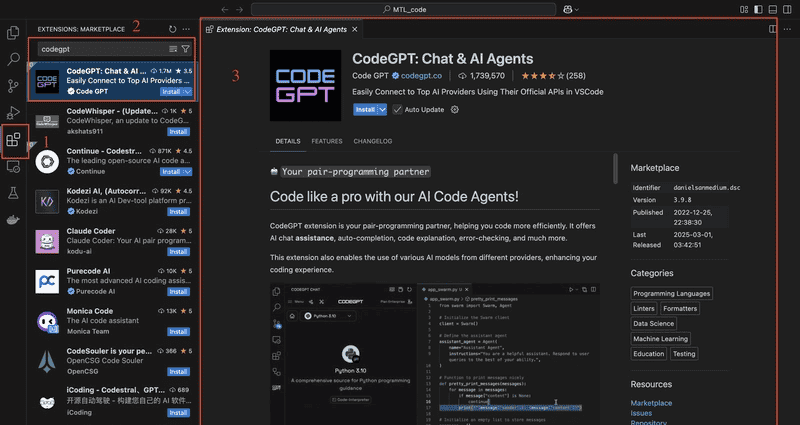Split the editor to the right

(x=773, y=29)
